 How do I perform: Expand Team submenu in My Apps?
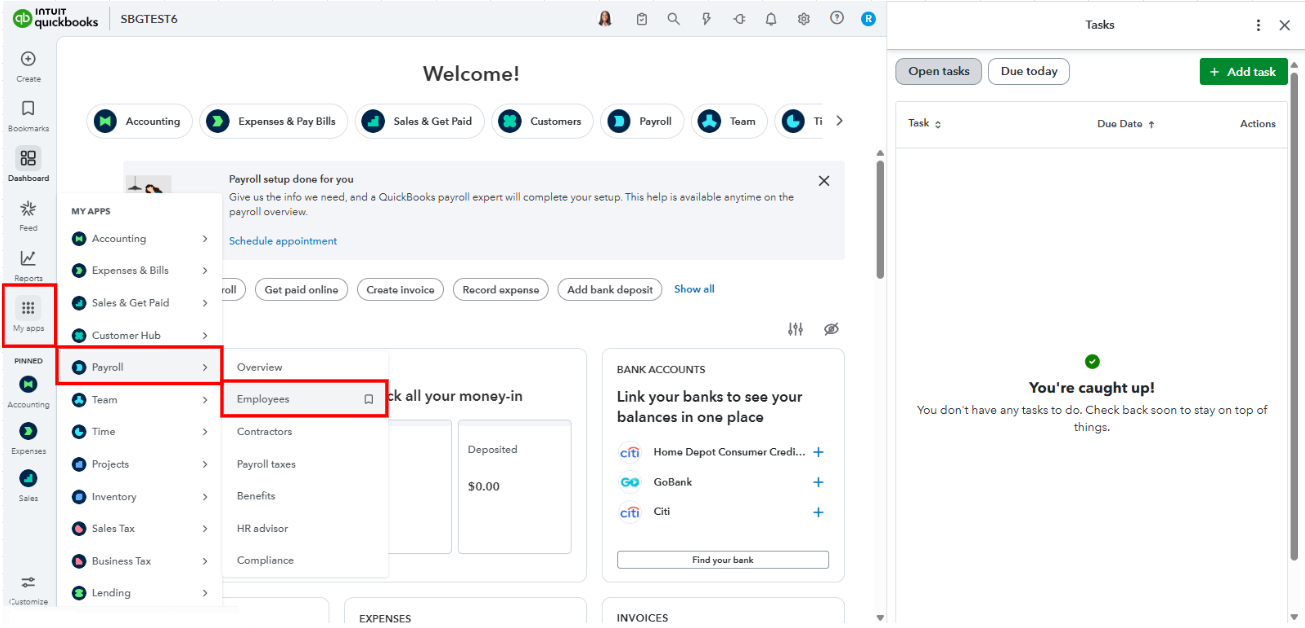(205, 400)
